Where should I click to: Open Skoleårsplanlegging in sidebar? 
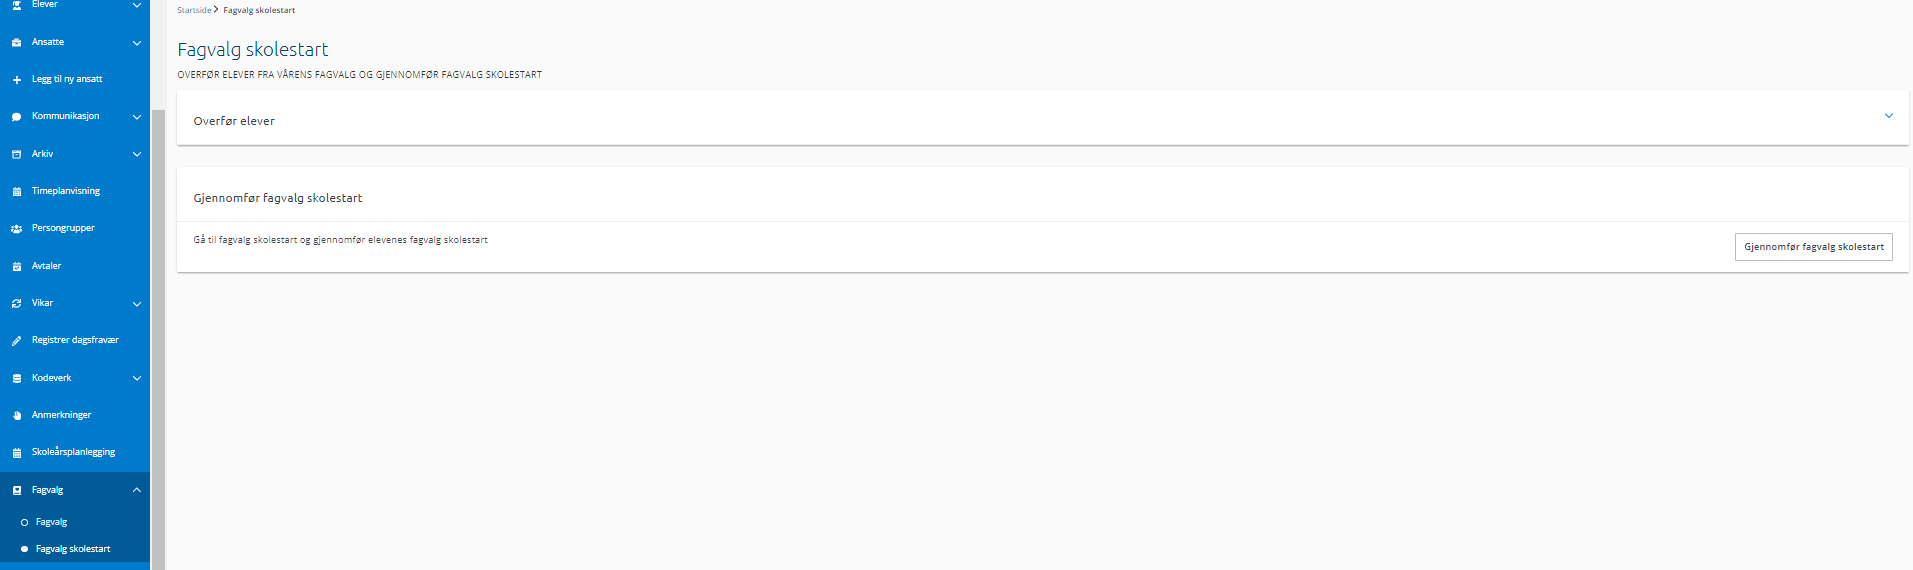click(75, 452)
